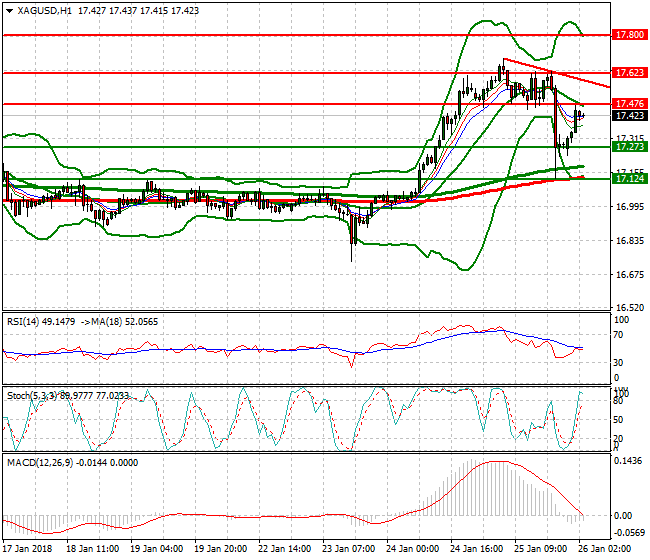The height and width of the screenshot is (560, 650).
Task: Select the 17.623 red price level label
Action: 628,73
